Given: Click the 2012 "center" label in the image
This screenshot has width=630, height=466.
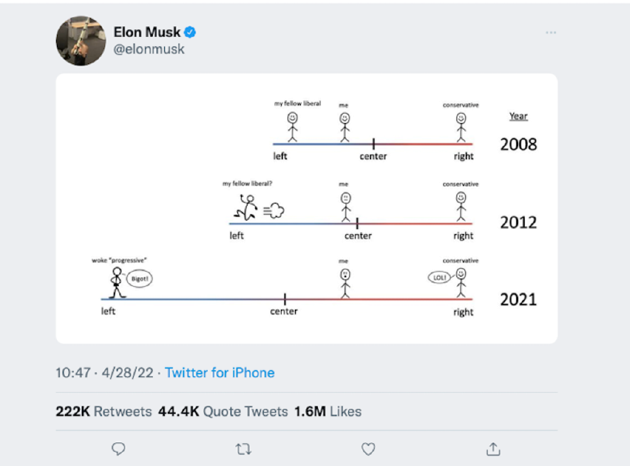Looking at the screenshot, I should (358, 236).
